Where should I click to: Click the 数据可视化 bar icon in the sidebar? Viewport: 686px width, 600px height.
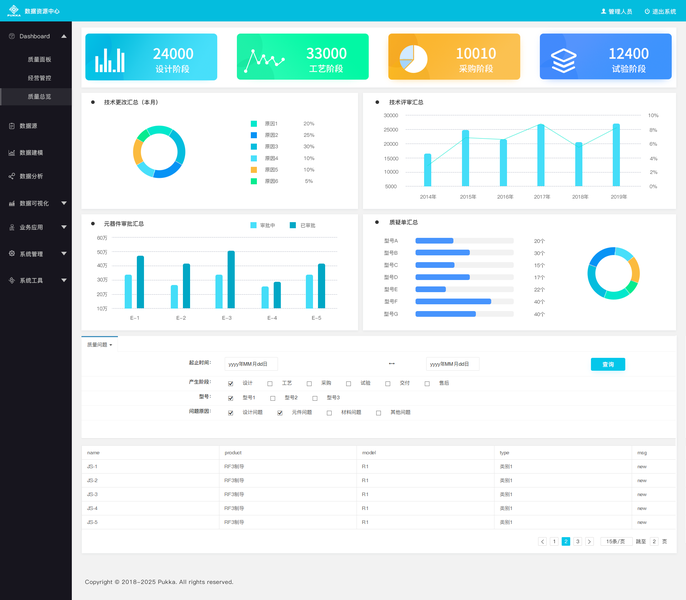click(12, 204)
